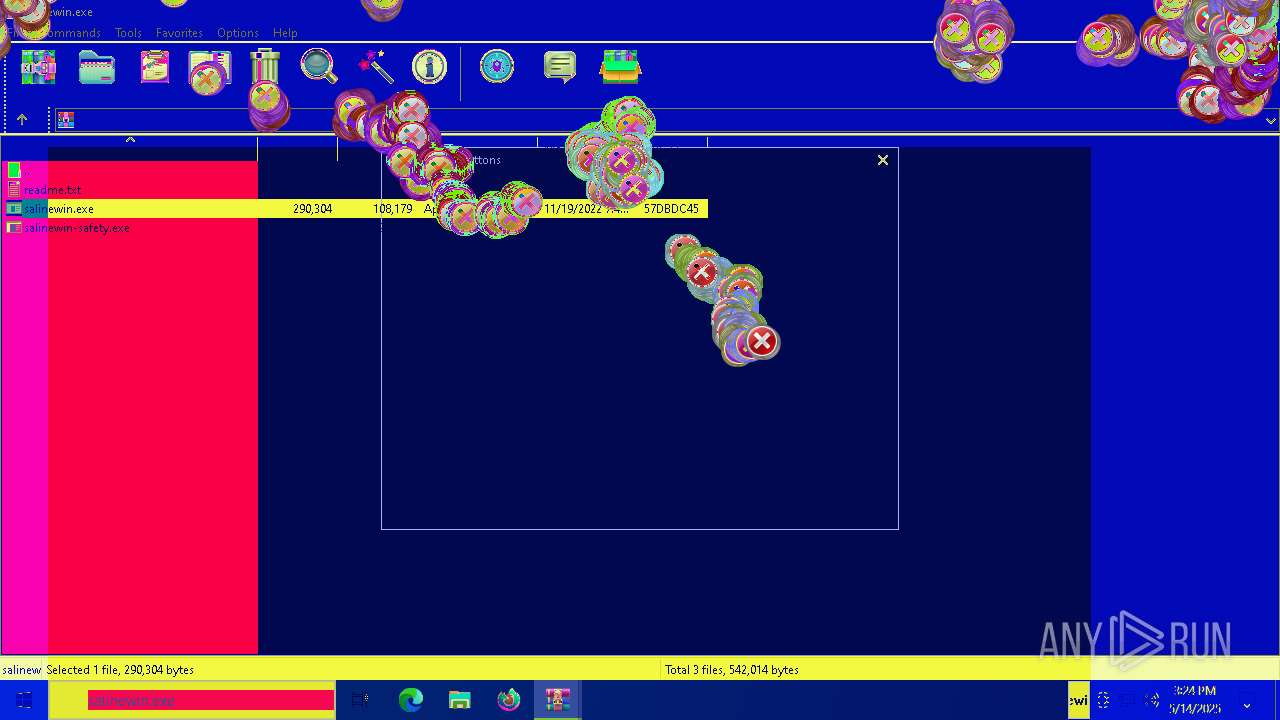
Task: Open the Commands menu
Action: [70, 33]
